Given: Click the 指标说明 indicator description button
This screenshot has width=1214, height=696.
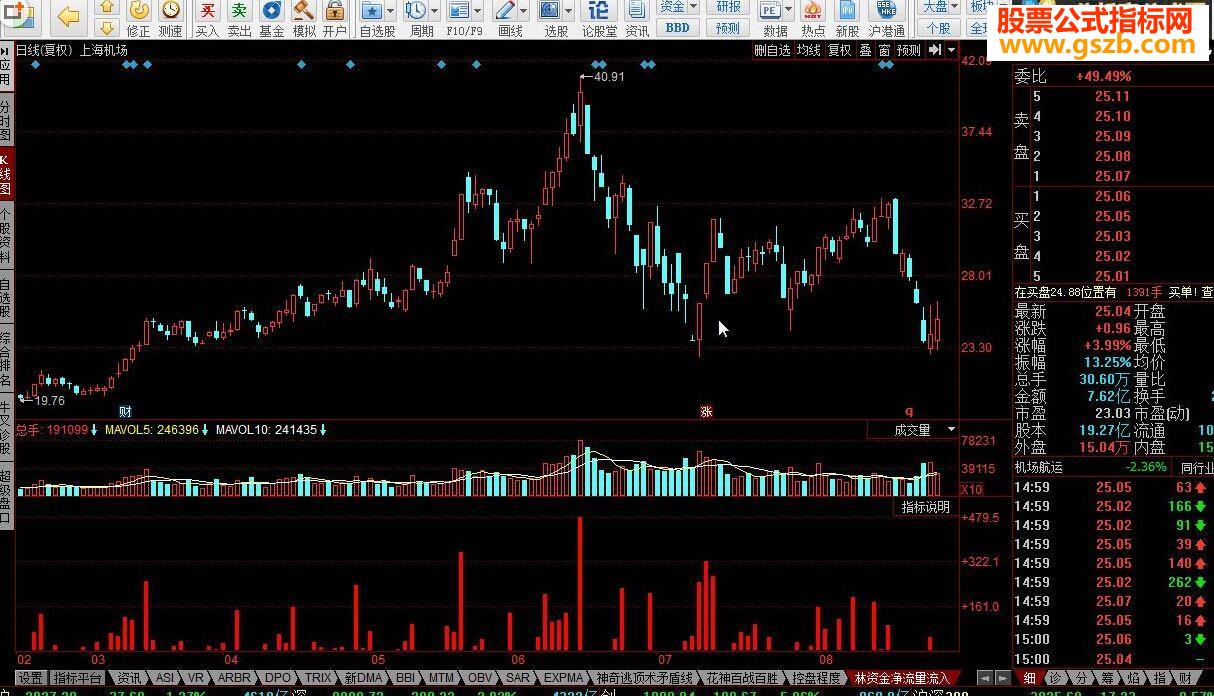Looking at the screenshot, I should tap(925, 507).
